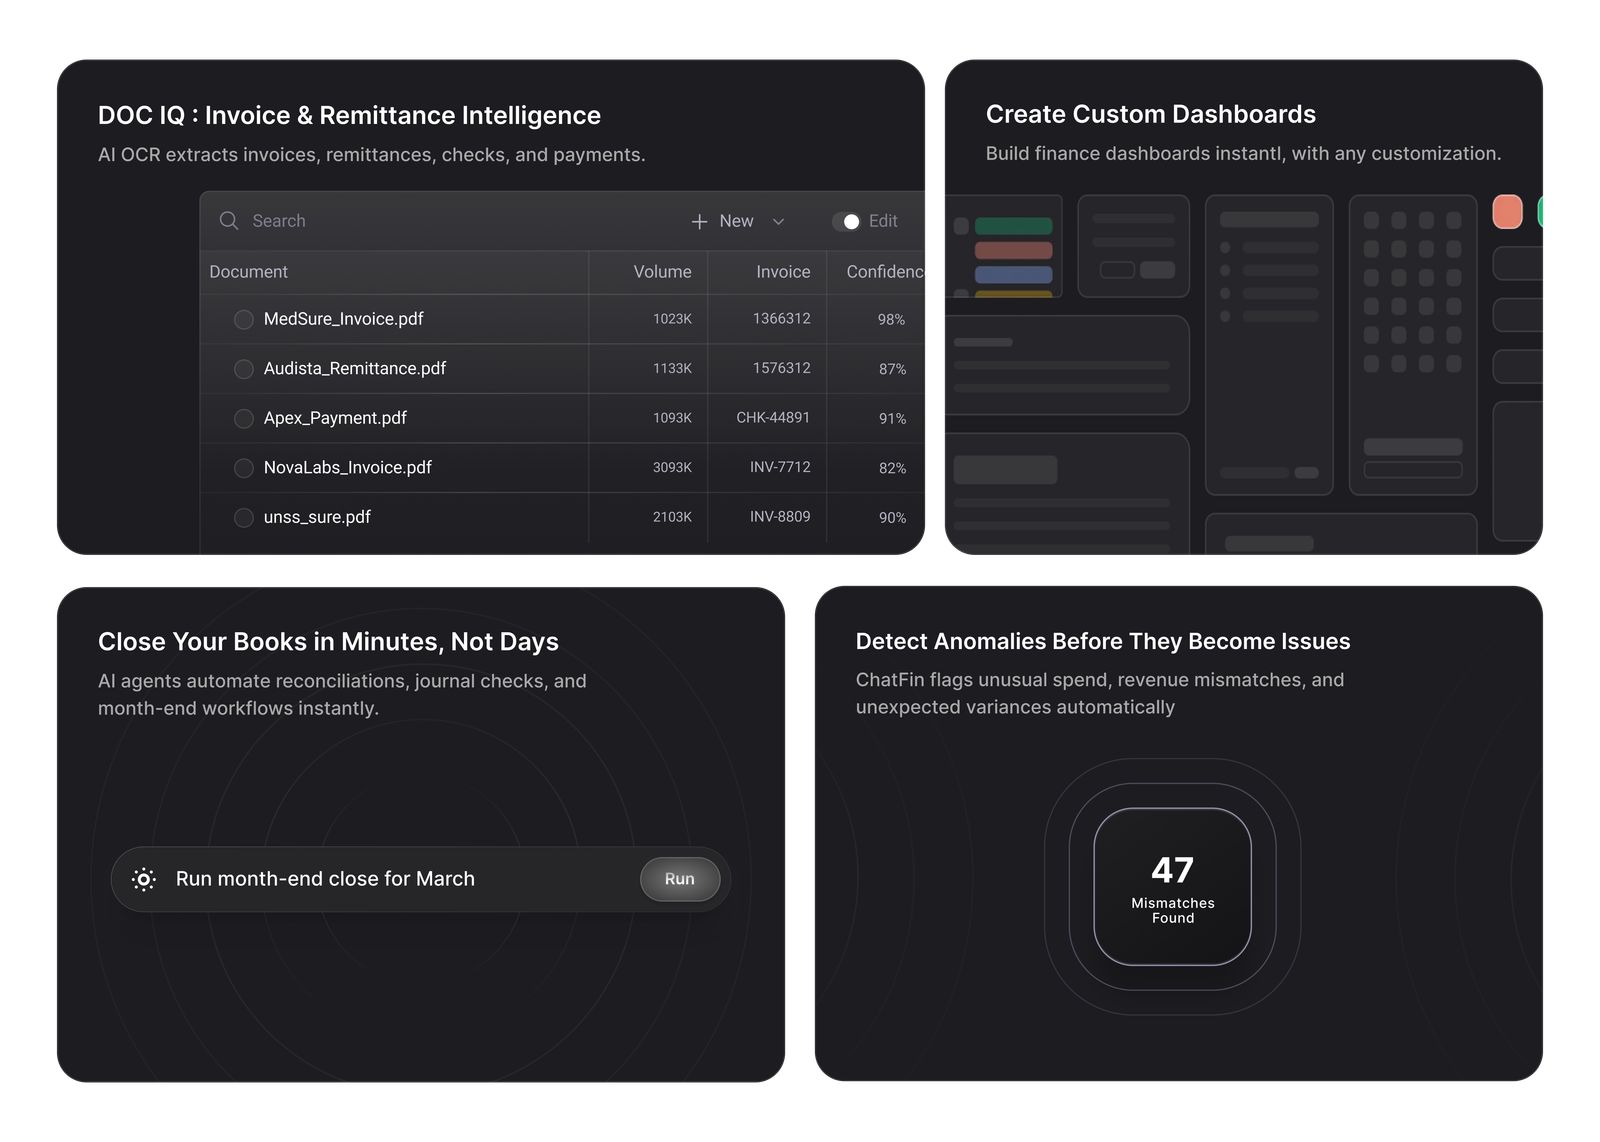Click the sun icon in month-end prompt
1600x1142 pixels.
click(144, 879)
